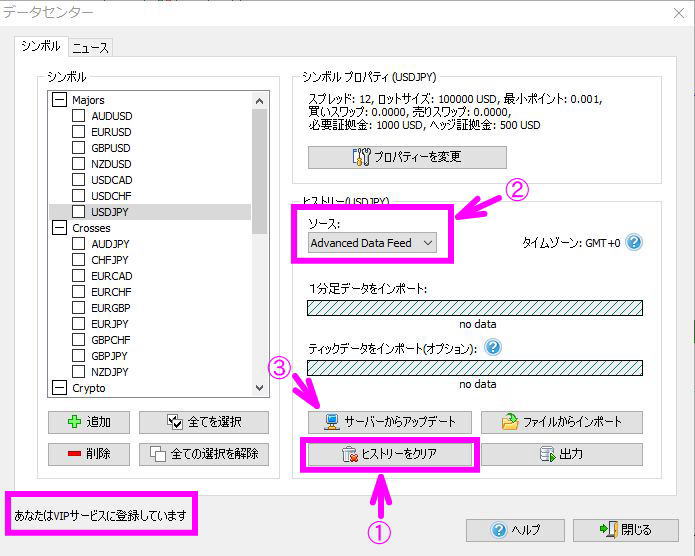Click Deselect All (全ての選択を解除) button
Image resolution: width=695 pixels, height=556 pixels.
(x=204, y=454)
